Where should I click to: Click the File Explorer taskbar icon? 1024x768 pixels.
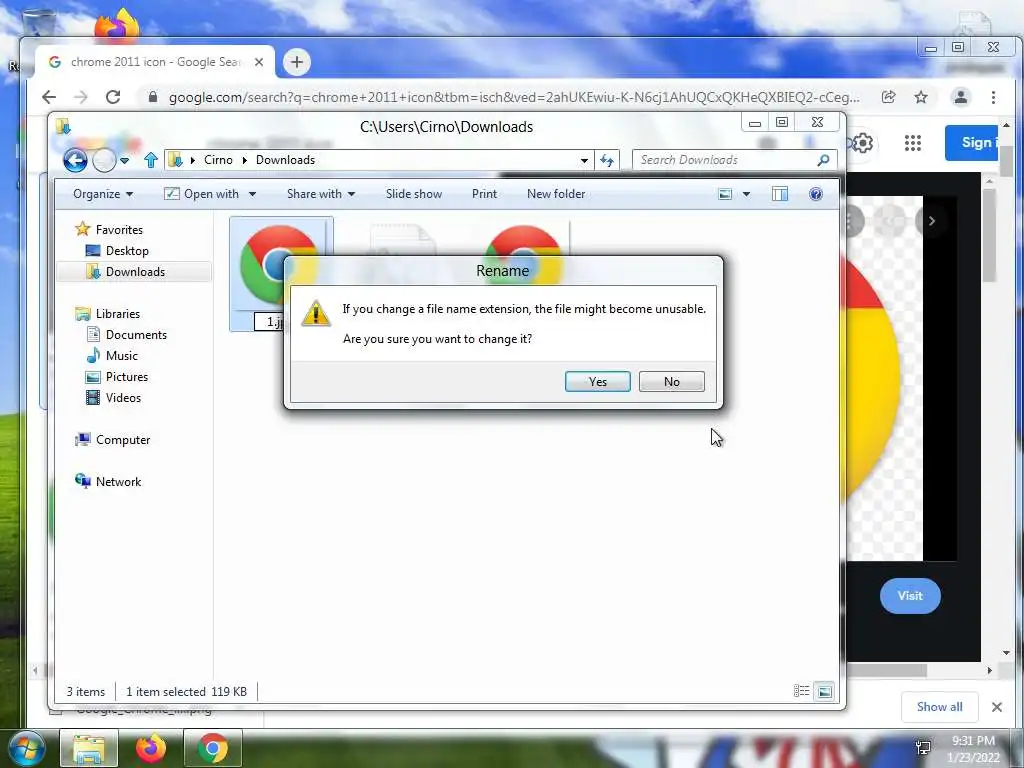(x=89, y=749)
